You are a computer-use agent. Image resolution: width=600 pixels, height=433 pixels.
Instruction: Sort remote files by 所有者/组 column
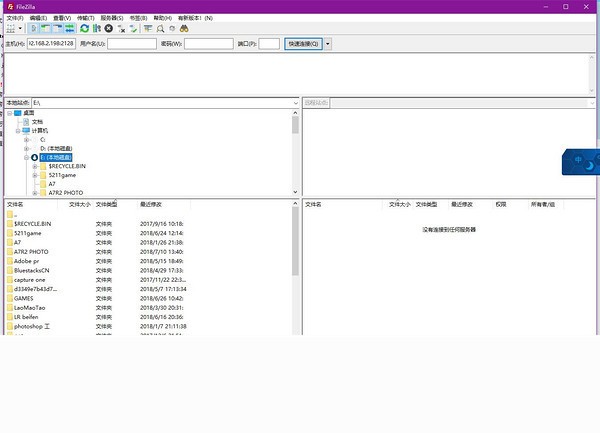coord(543,205)
